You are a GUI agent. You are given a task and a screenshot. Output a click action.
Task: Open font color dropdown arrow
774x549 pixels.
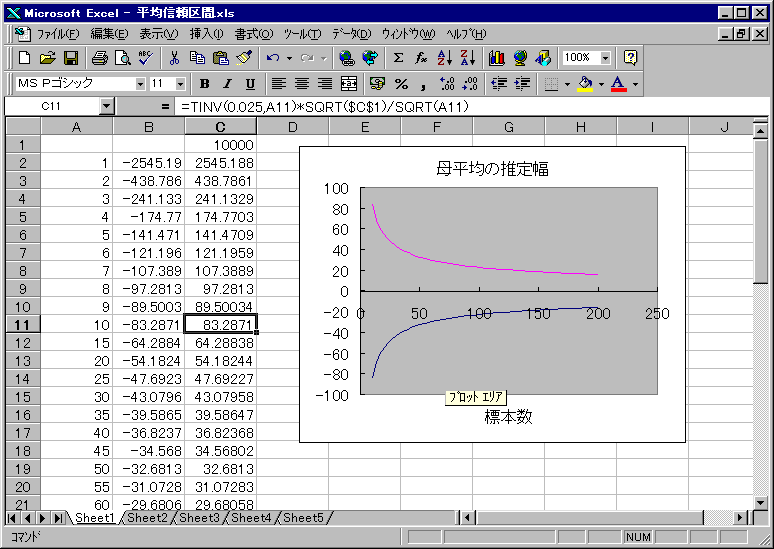[635, 84]
